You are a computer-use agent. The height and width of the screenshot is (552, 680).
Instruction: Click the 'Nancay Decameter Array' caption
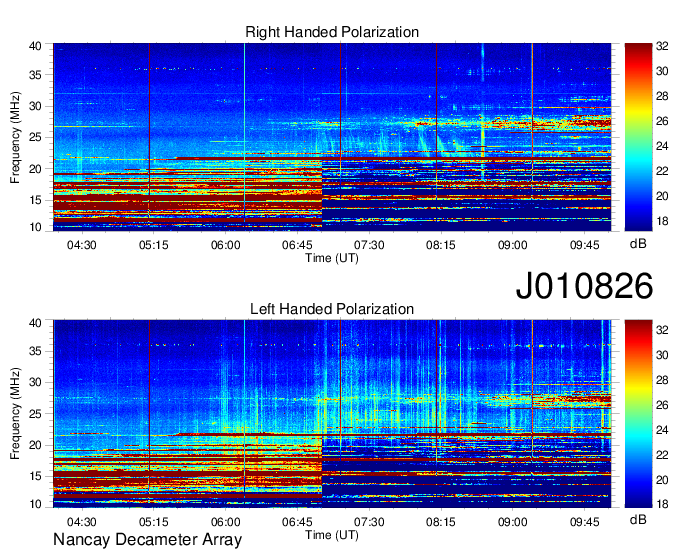pyautogui.click(x=147, y=540)
